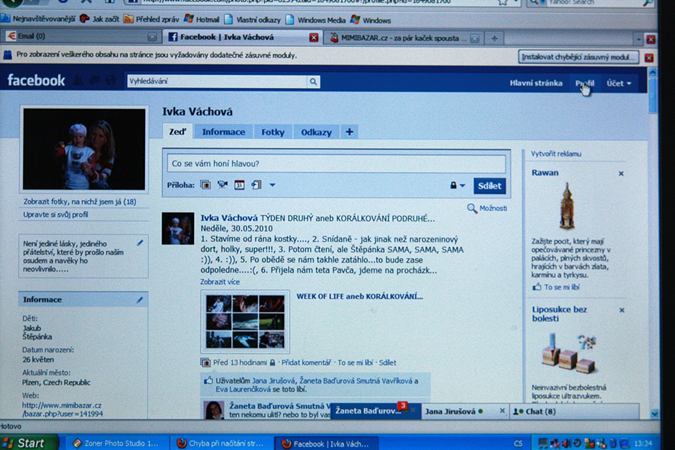Open 'Zobrazit fotky, na nichž jsem já (18)'
This screenshot has height=450, width=675.
tap(80, 202)
